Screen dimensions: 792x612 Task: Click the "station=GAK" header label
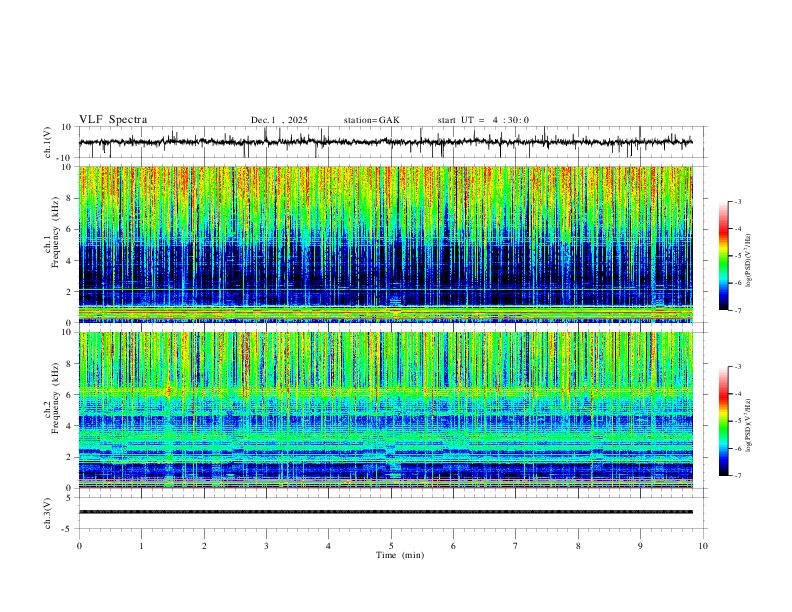point(371,120)
